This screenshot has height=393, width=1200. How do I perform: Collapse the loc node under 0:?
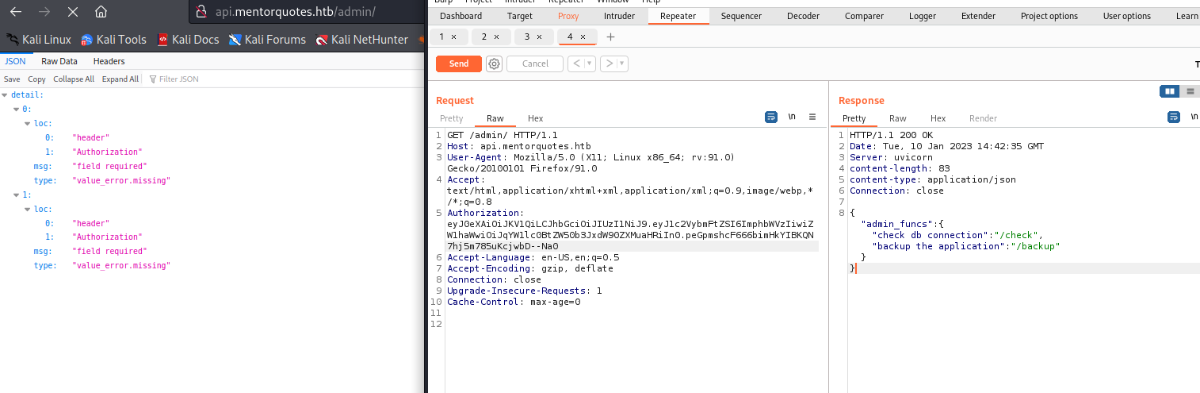27,123
